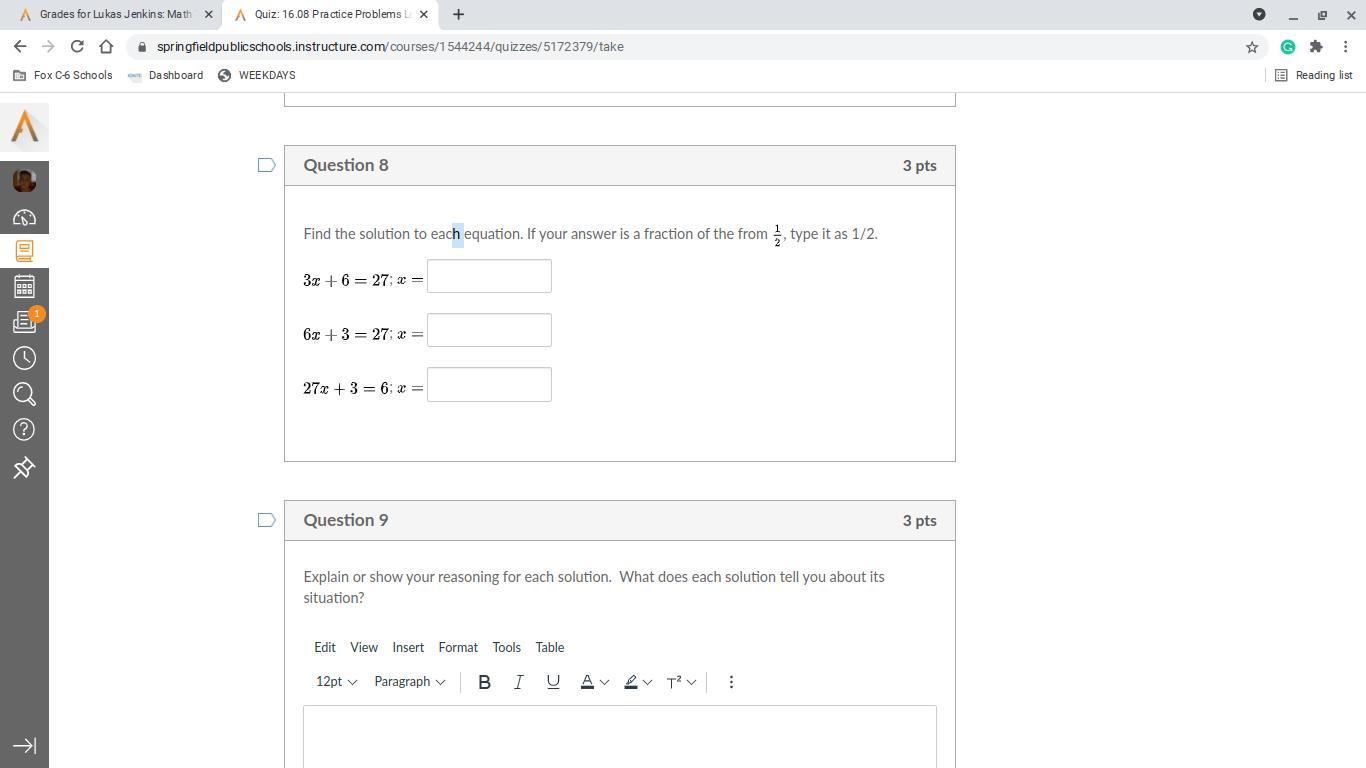This screenshot has width=1366, height=768.
Task: Open the Reading list panel
Action: pos(1313,75)
